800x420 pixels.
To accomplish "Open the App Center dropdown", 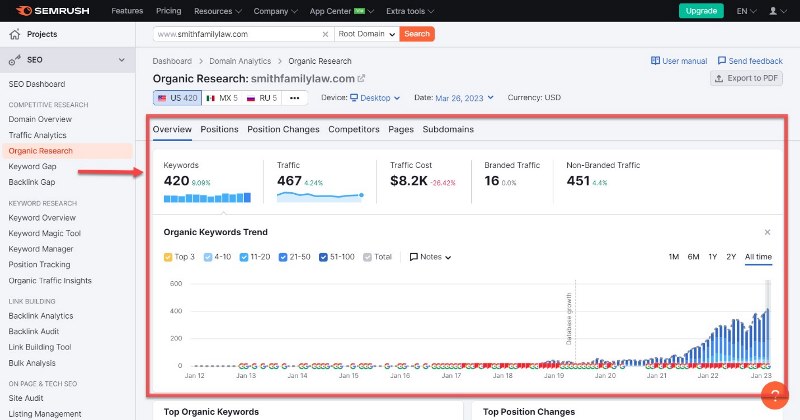I will point(342,11).
